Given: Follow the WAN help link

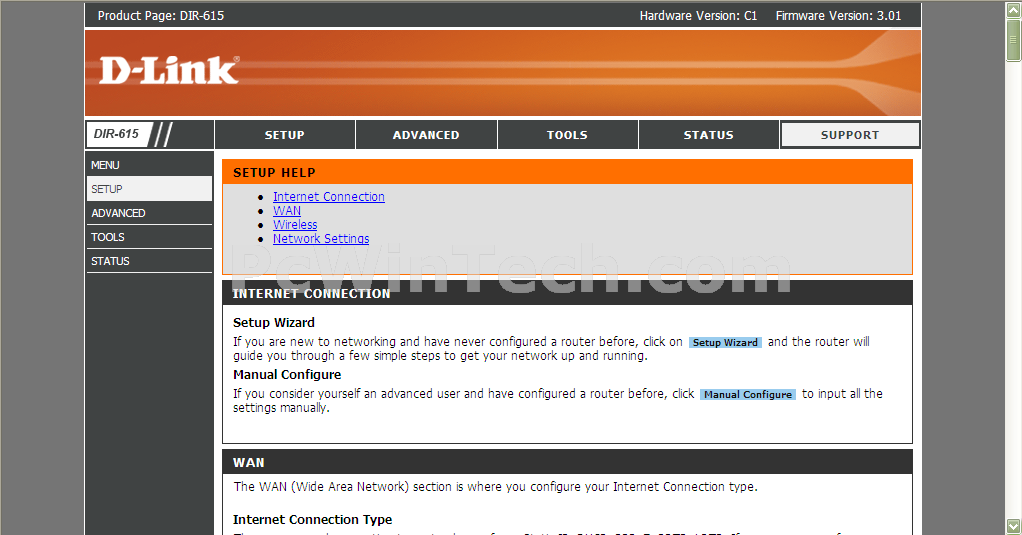Looking at the screenshot, I should [287, 210].
